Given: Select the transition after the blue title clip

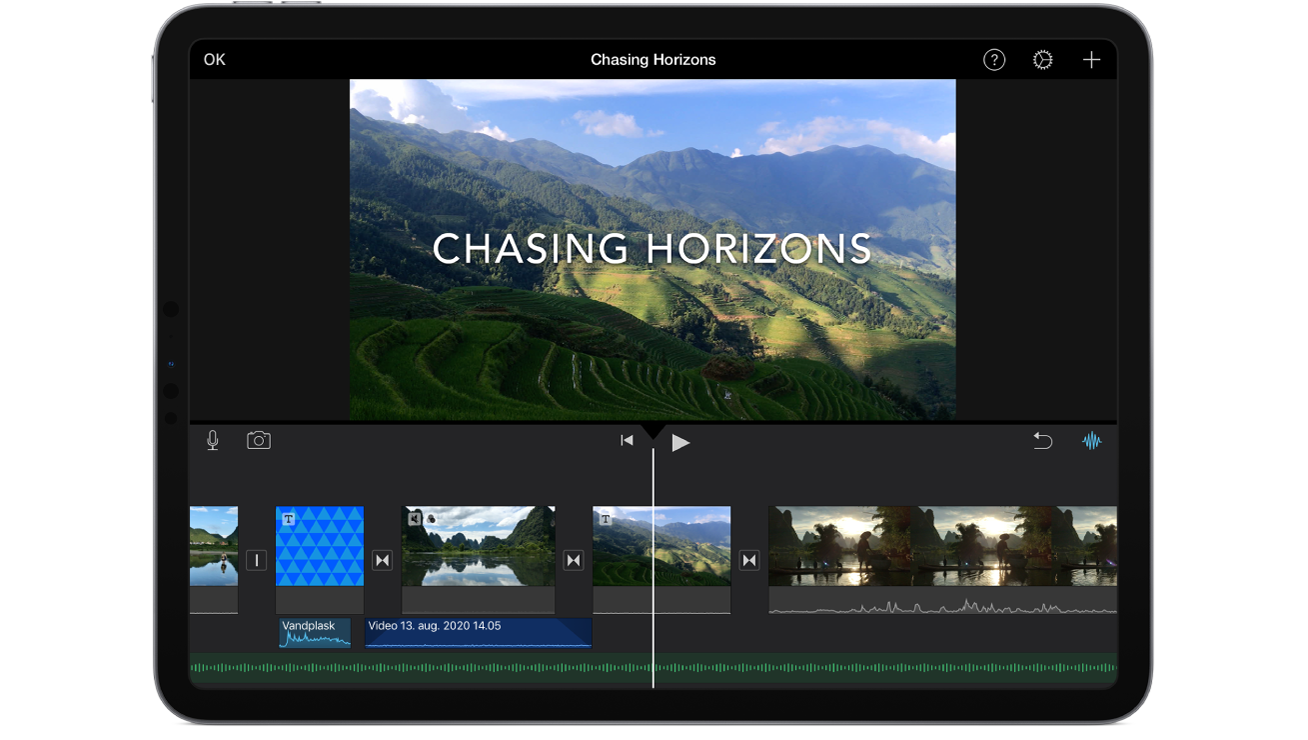Looking at the screenshot, I should (x=383, y=560).
